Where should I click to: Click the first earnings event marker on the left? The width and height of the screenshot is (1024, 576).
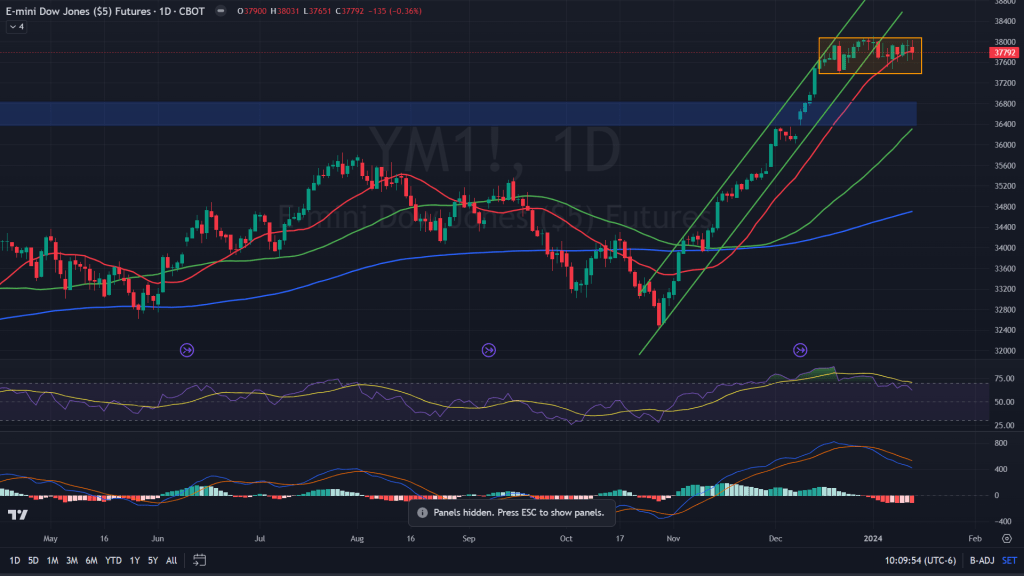(187, 350)
